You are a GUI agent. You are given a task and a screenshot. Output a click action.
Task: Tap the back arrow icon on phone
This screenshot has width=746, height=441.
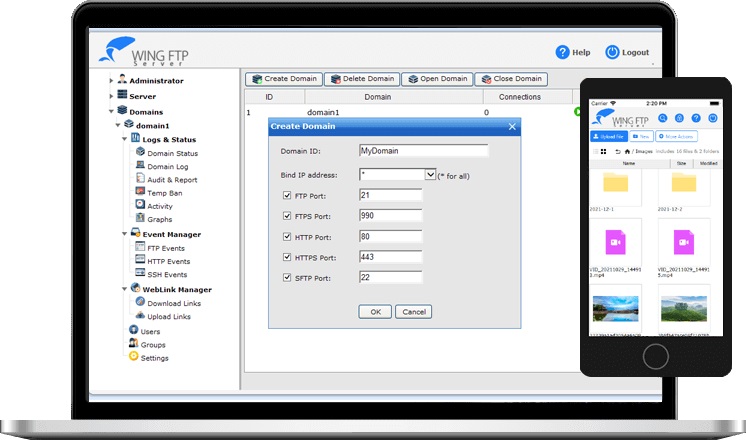coord(618,151)
